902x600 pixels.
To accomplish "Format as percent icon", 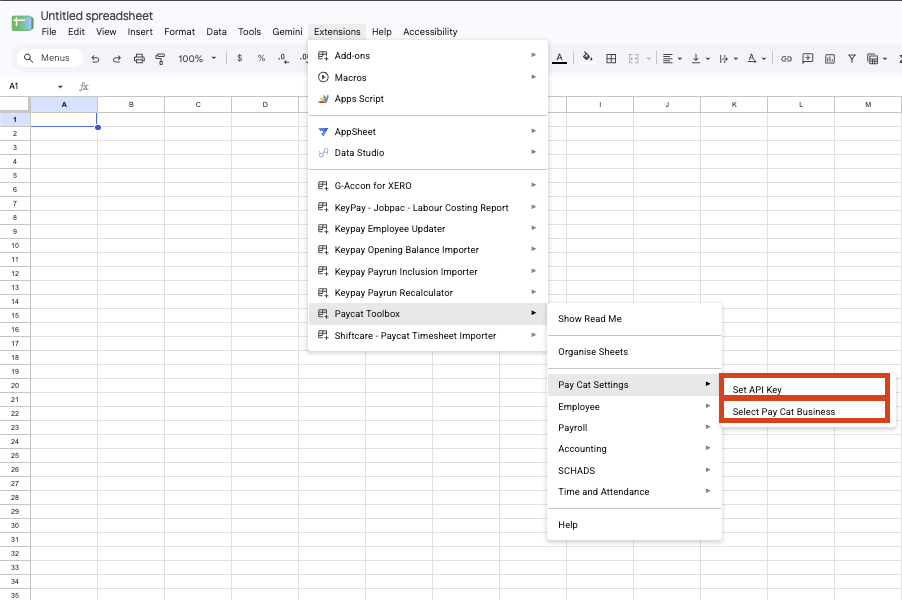I will (261, 58).
